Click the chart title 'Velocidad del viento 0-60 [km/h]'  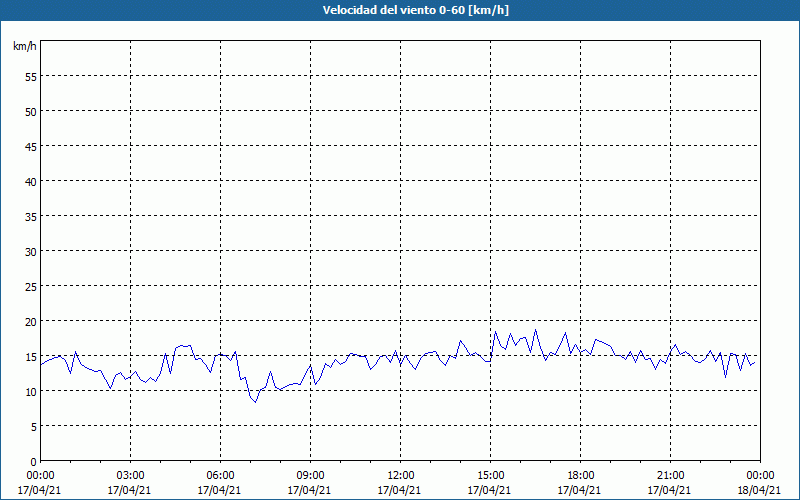point(415,10)
